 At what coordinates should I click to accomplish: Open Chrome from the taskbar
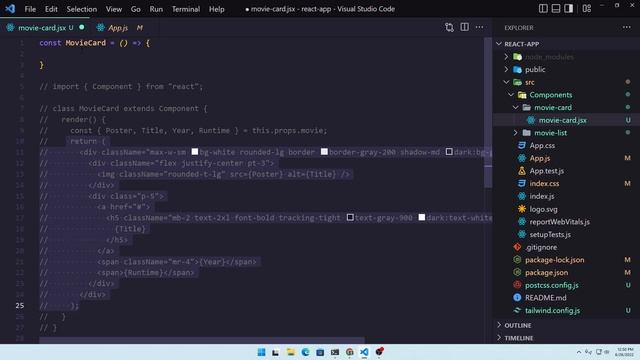pyautogui.click(x=349, y=352)
